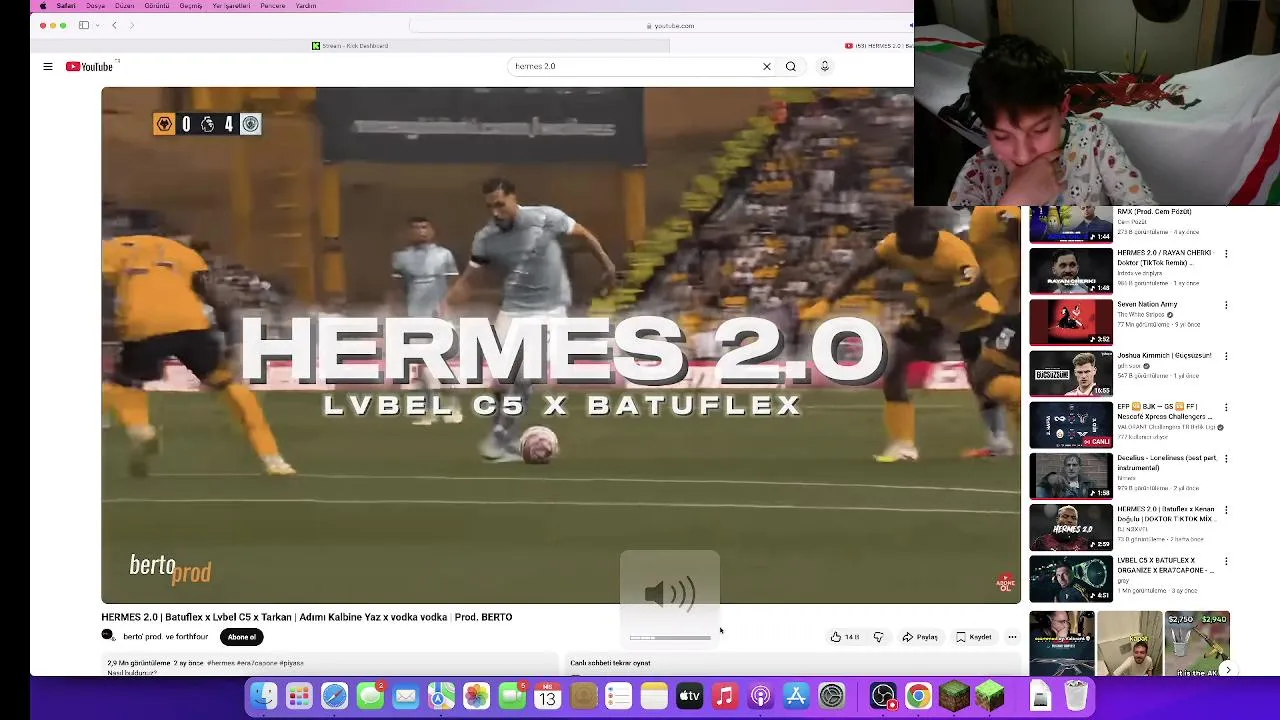Screen dimensions: 1280x720
Task: Open Messages from the Dock
Action: point(370,696)
